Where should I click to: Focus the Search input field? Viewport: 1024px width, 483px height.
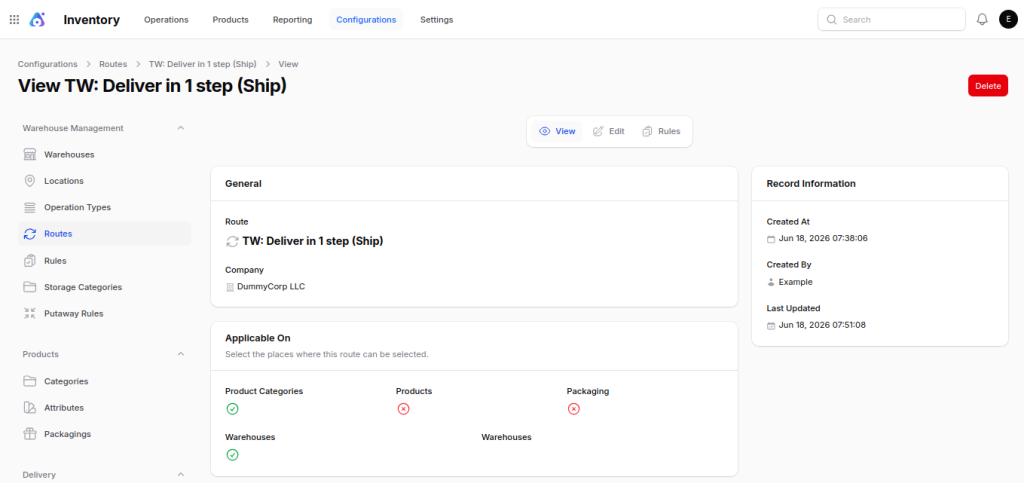[891, 20]
